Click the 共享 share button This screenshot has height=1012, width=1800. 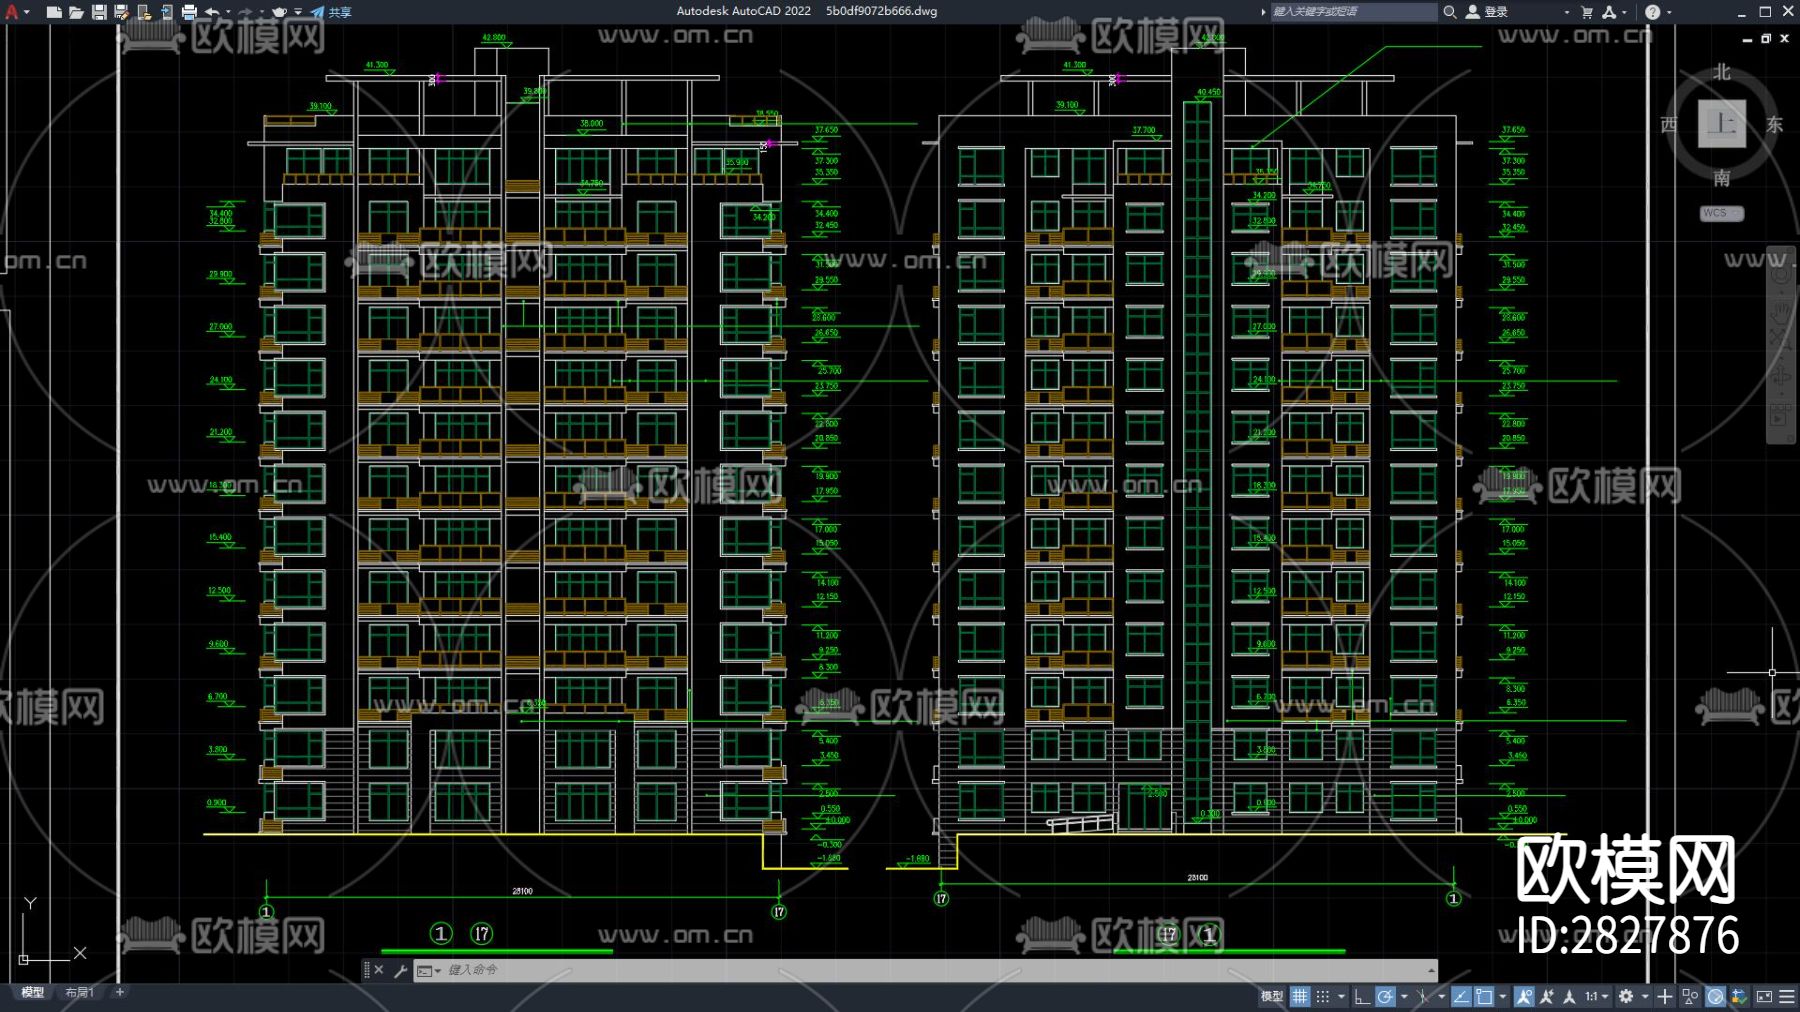pyautogui.click(x=332, y=12)
